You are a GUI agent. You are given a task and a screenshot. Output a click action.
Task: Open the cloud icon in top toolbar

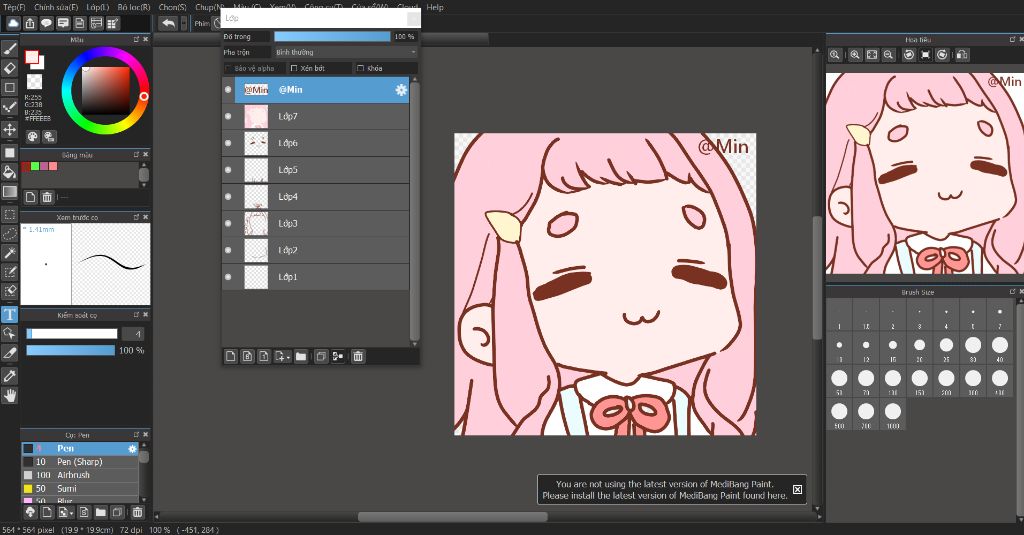point(13,24)
